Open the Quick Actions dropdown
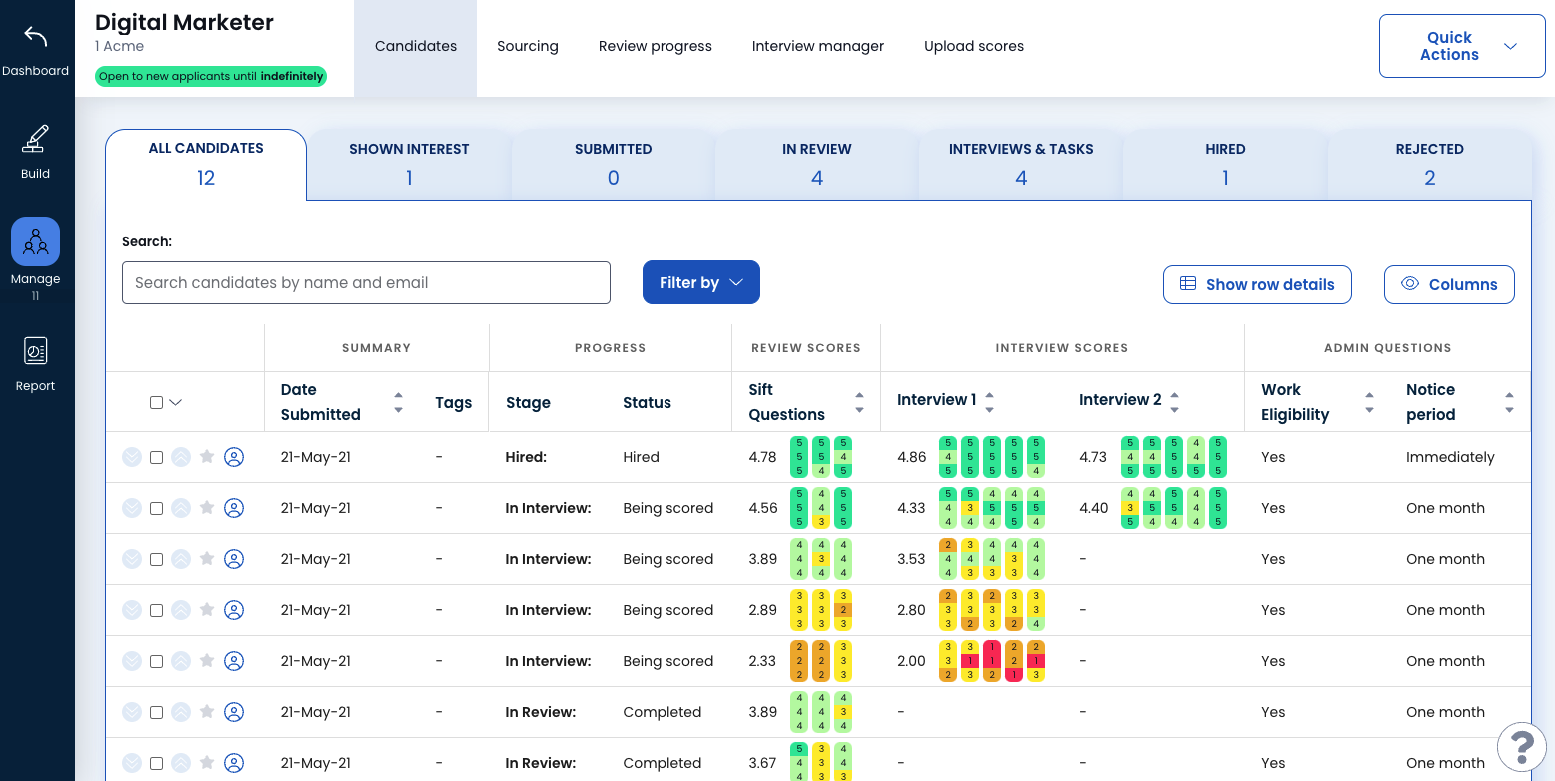The image size is (1555, 781). (1461, 45)
